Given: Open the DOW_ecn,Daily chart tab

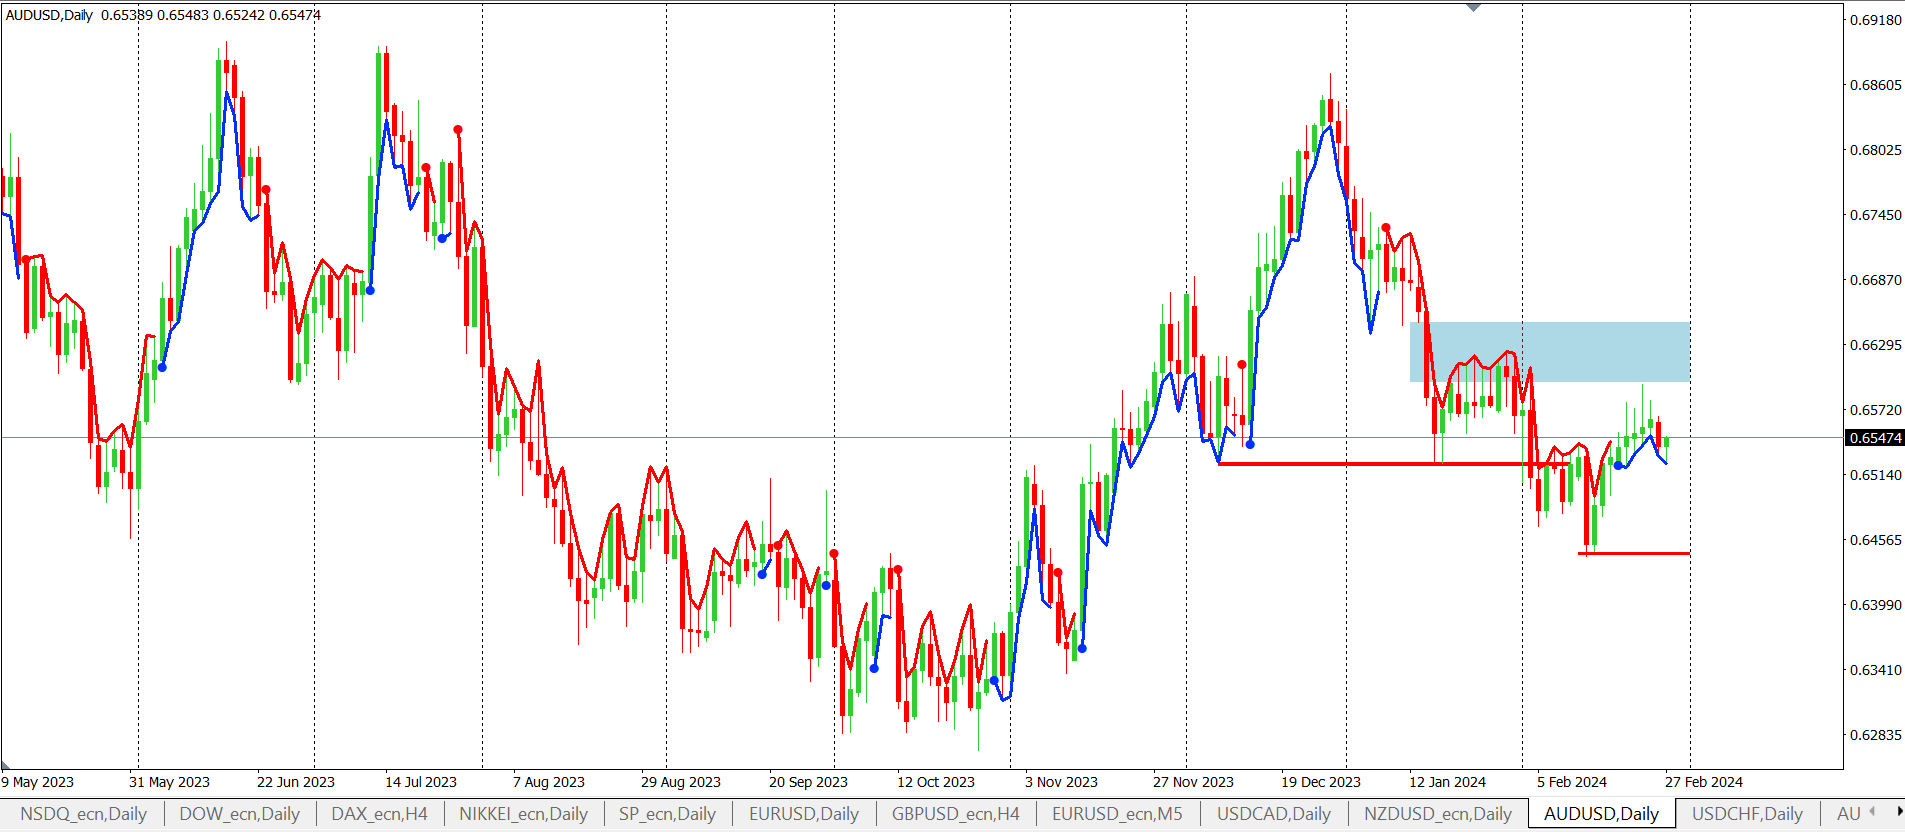Looking at the screenshot, I should 240,814.
